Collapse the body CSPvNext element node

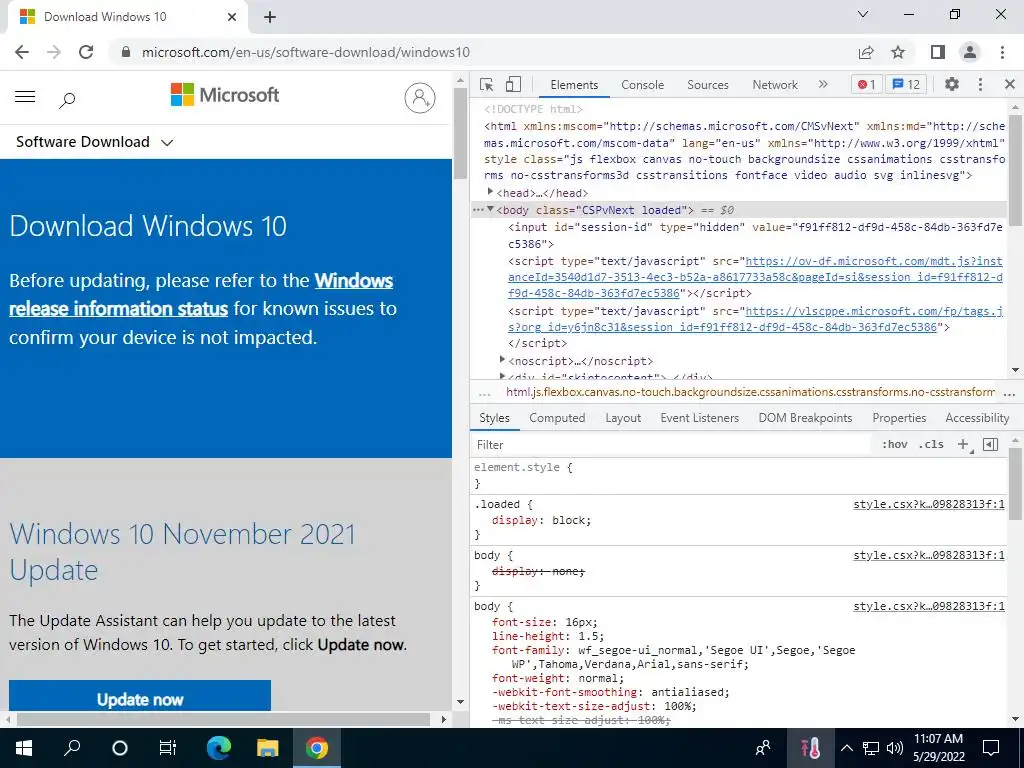click(490, 209)
